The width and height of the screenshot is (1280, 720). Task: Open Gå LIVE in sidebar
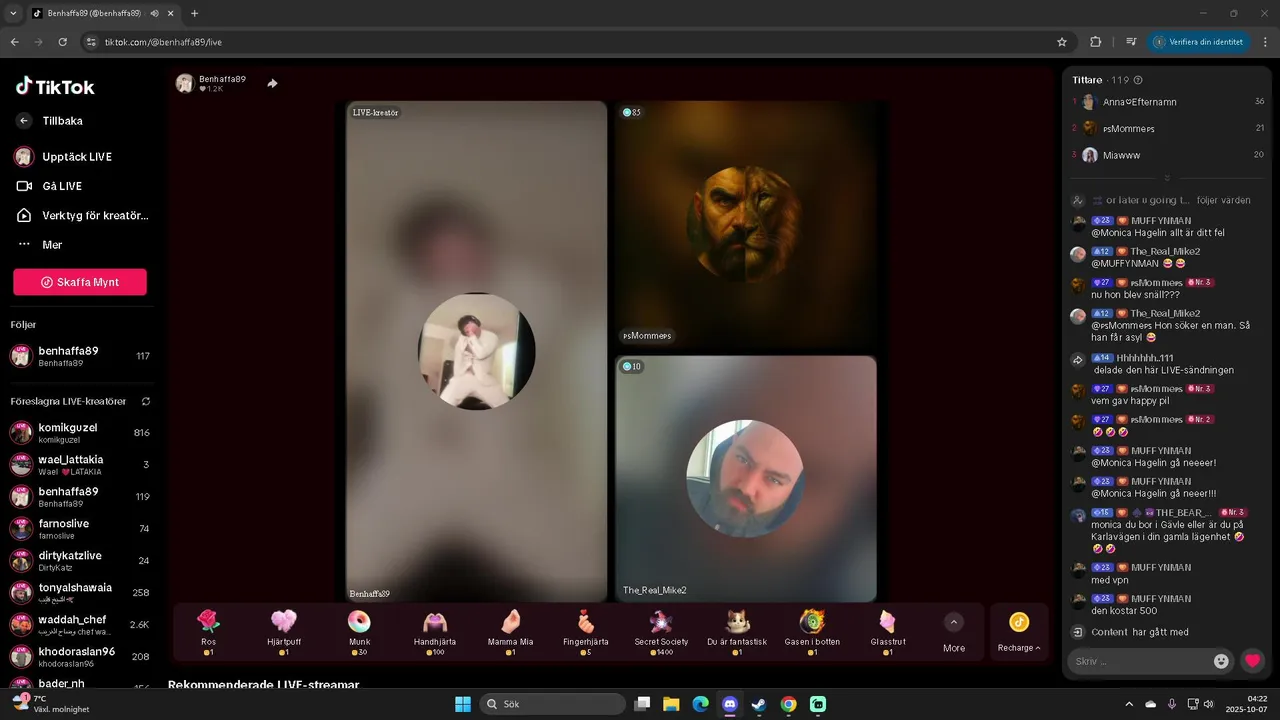(62, 186)
